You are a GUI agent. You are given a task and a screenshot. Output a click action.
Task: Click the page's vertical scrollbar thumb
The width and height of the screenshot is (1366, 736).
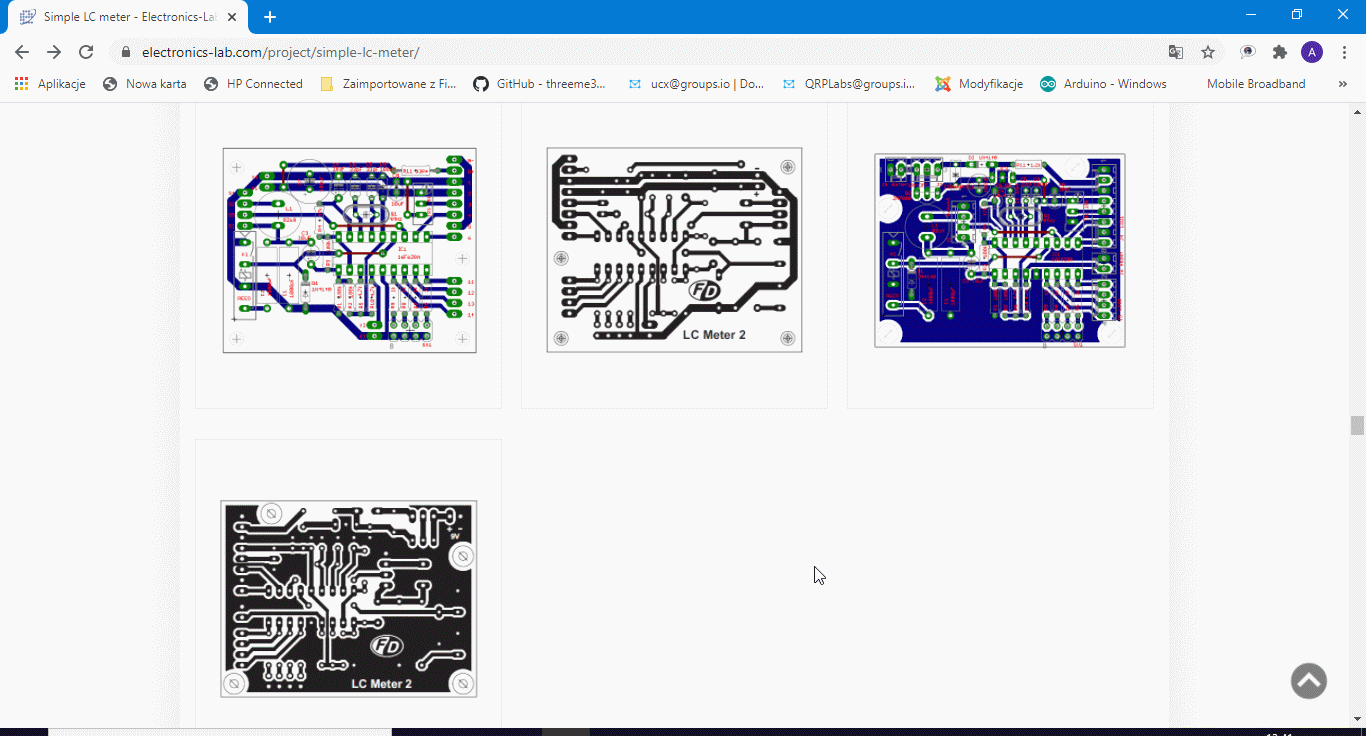(1357, 425)
